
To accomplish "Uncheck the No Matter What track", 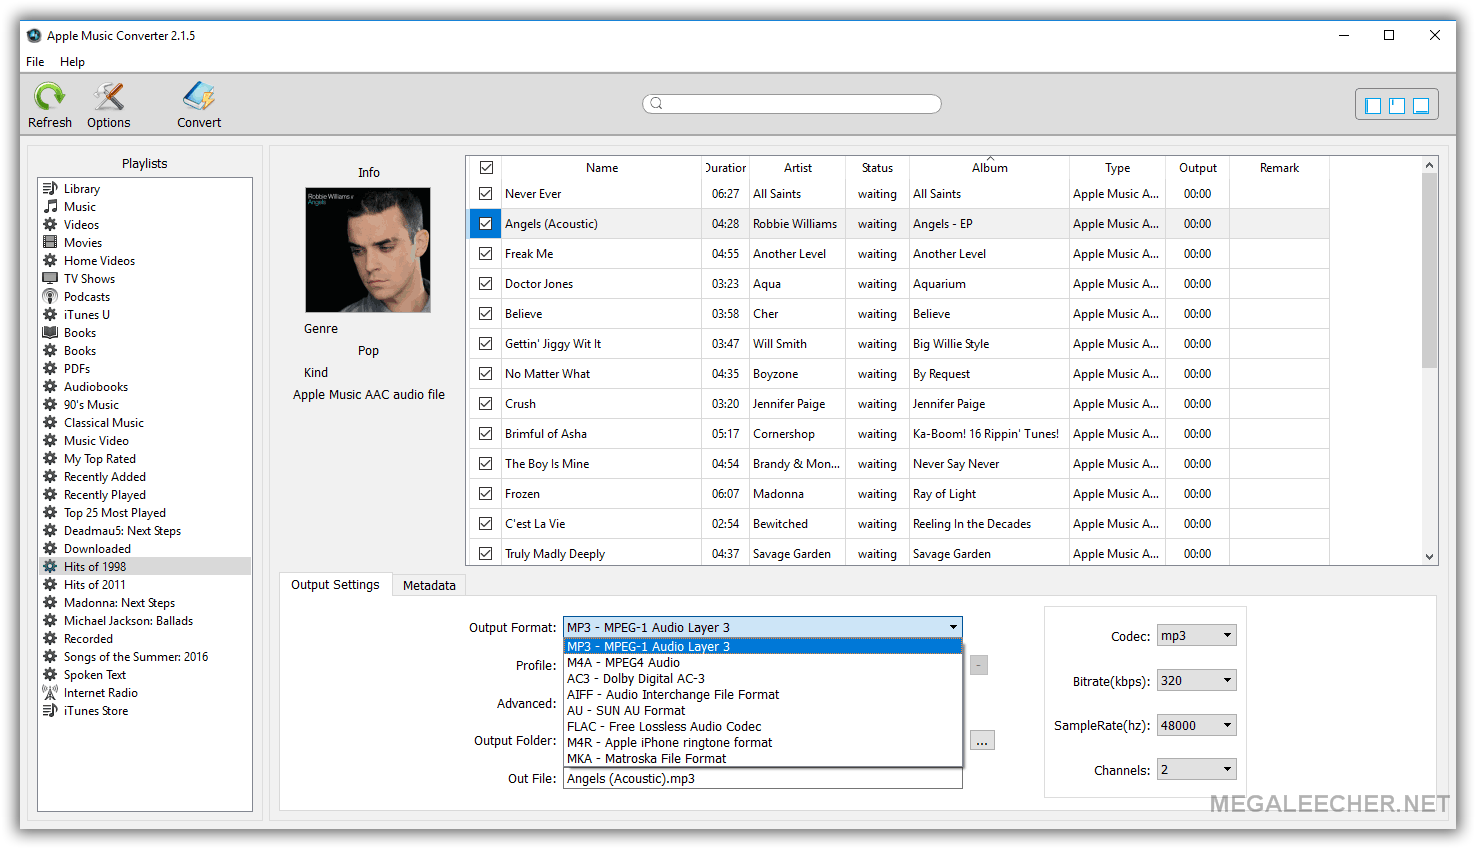I will pyautogui.click(x=486, y=373).
